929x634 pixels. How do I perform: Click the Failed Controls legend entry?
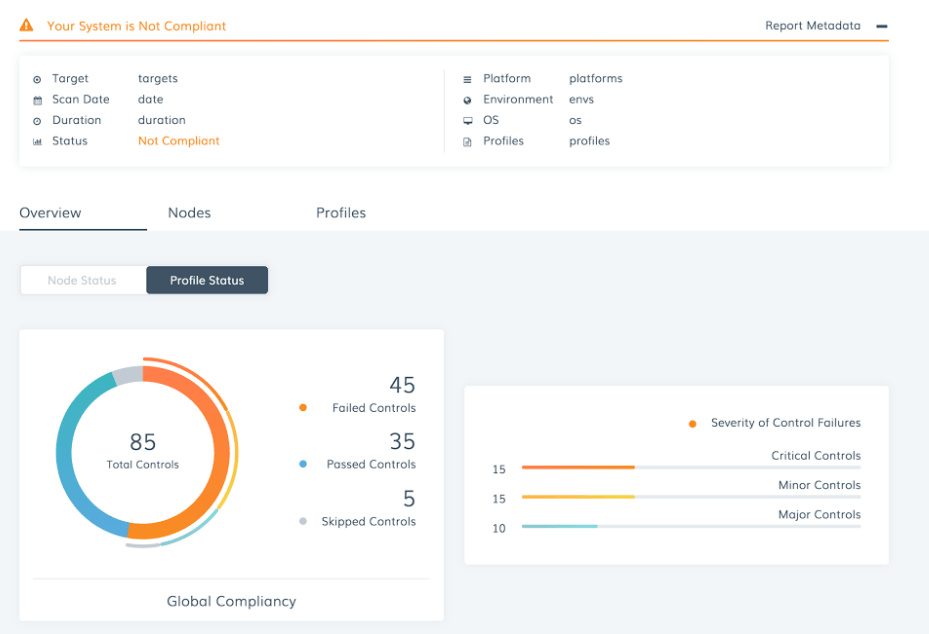coord(373,408)
